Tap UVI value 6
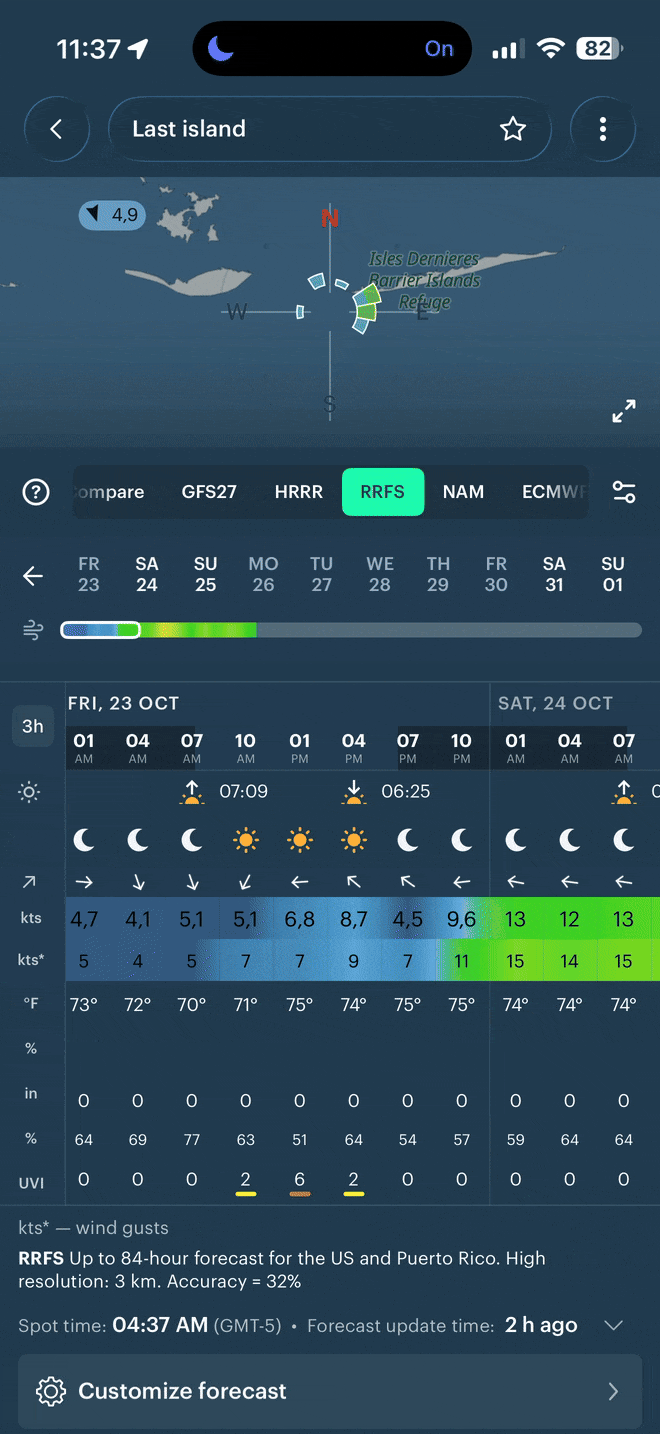This screenshot has width=660, height=1434. tap(300, 1180)
